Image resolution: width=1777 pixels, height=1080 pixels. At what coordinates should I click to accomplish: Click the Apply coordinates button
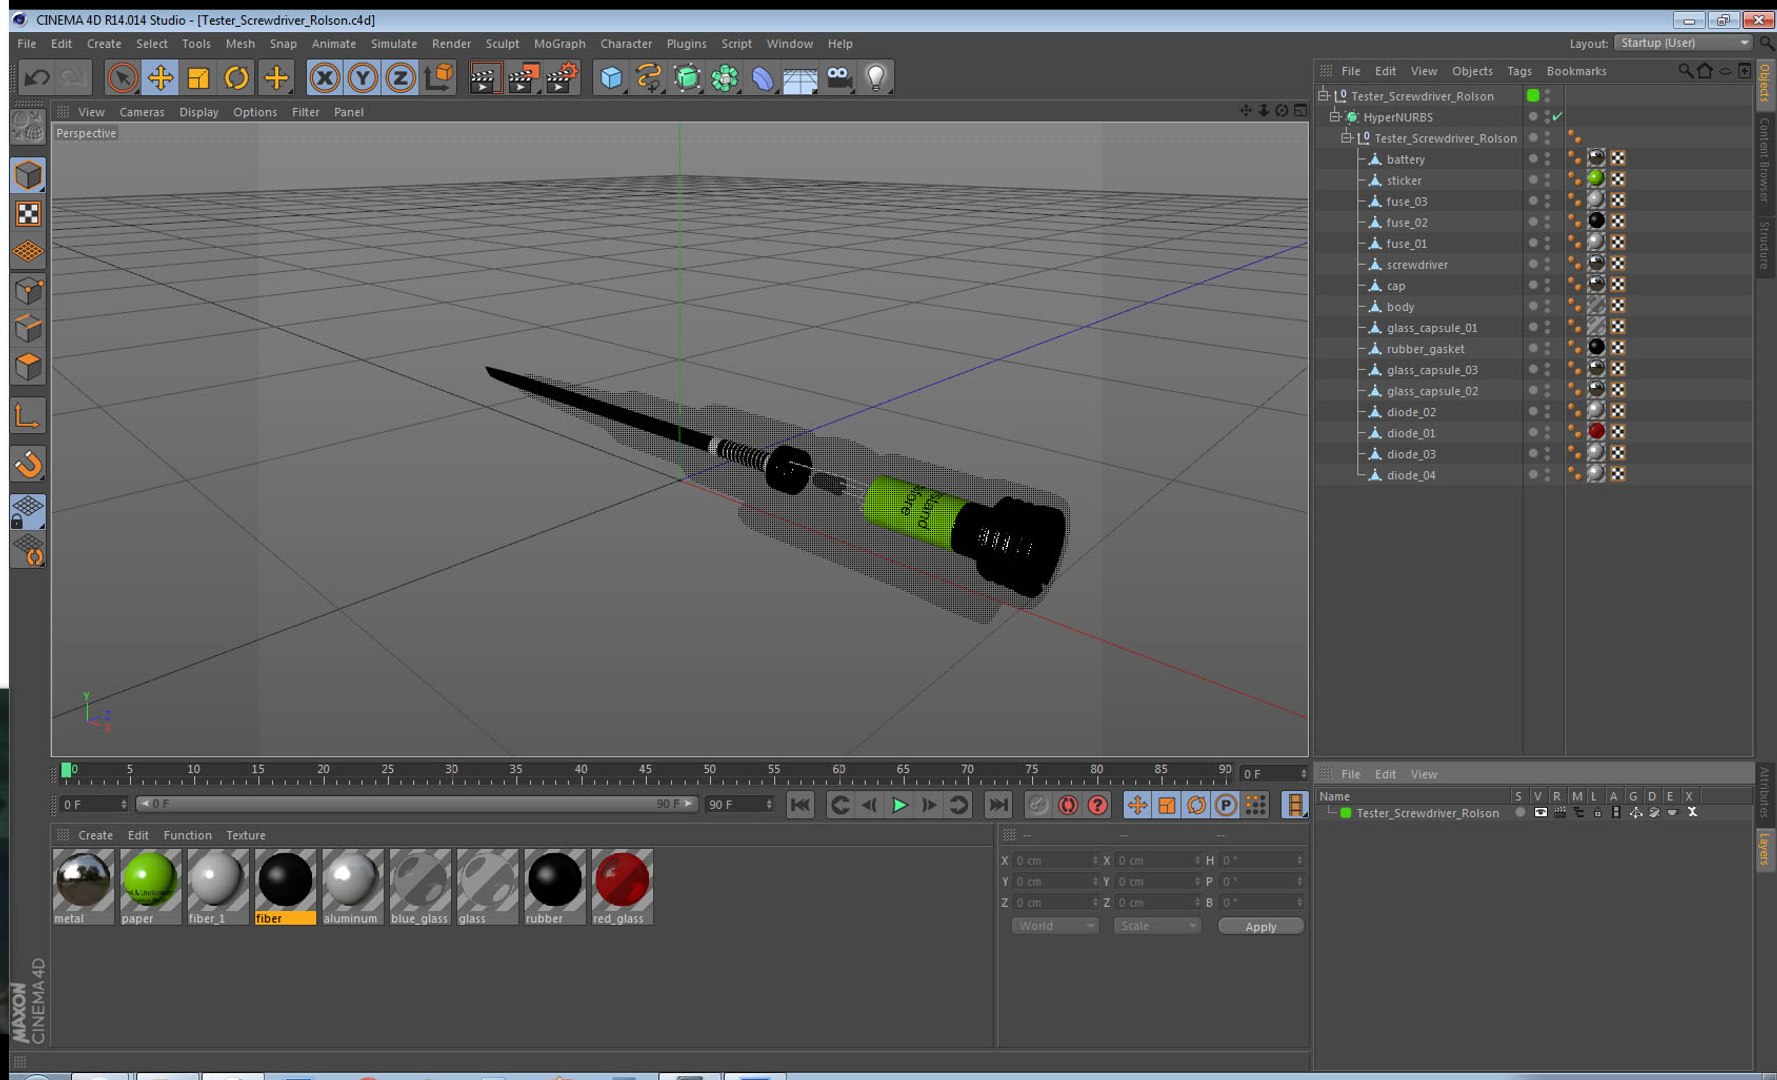click(1260, 926)
